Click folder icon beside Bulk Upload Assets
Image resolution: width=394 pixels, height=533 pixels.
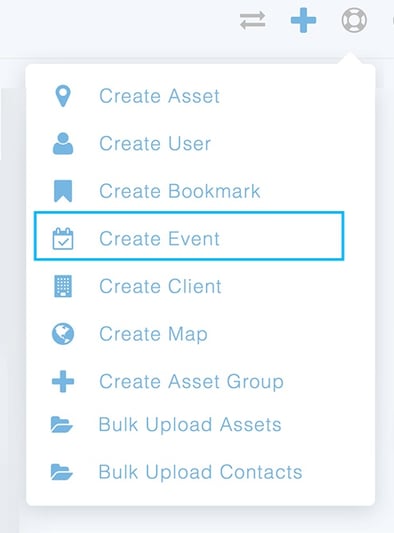pyautogui.click(x=62, y=425)
